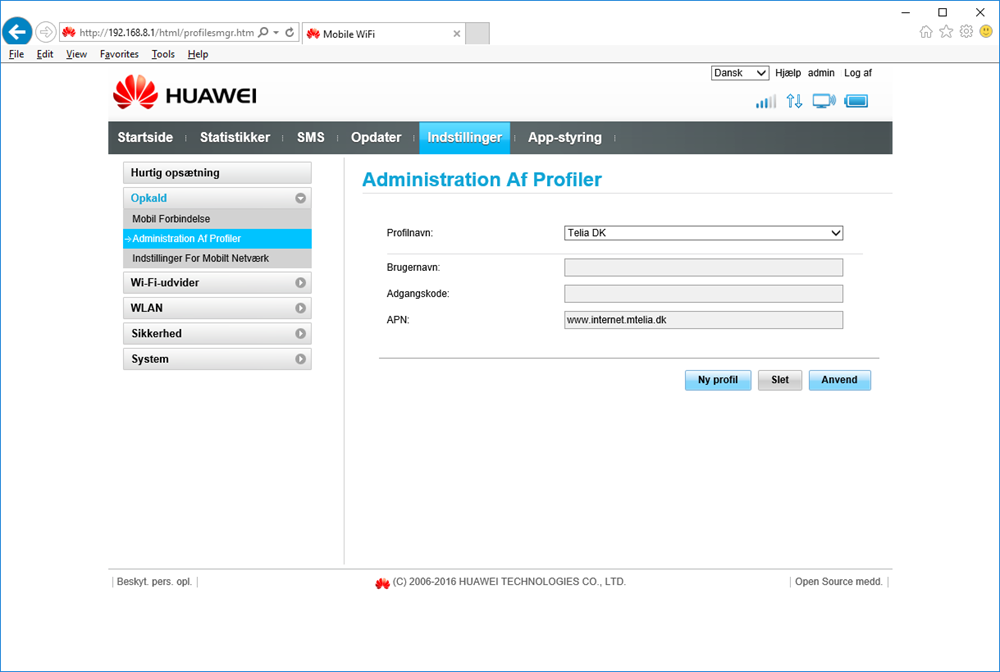Click the Anvend button

839,380
